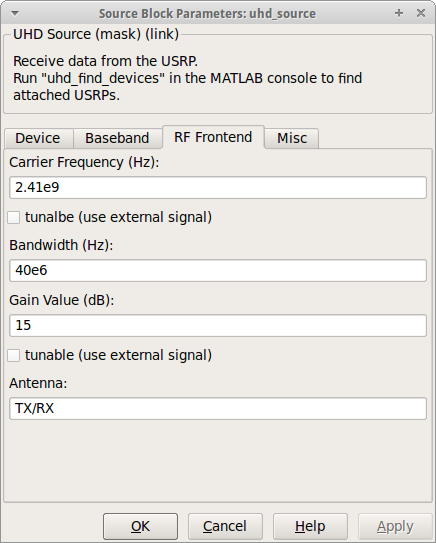Enable tunalbe checkbox under Carrier Frequency
This screenshot has height=543, width=436.
pos(14,217)
